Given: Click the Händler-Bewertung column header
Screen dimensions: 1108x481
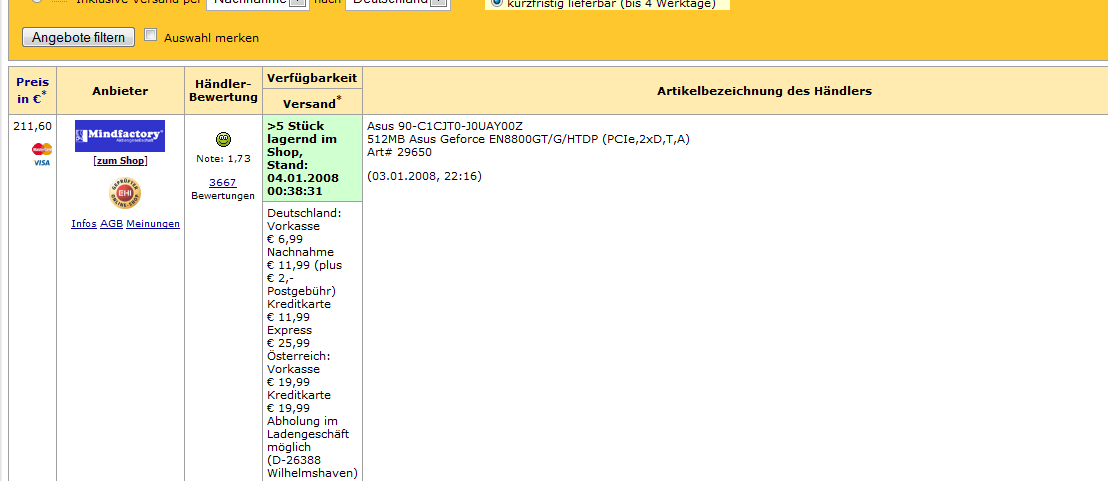Looking at the screenshot, I should click(x=223, y=91).
